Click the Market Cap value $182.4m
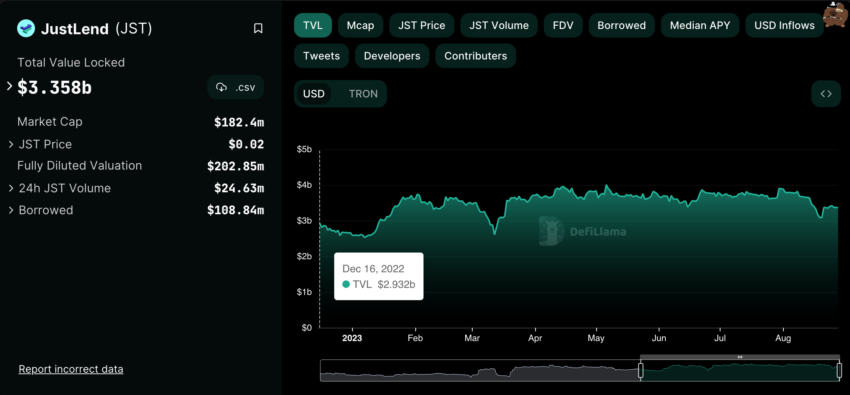 (x=239, y=122)
